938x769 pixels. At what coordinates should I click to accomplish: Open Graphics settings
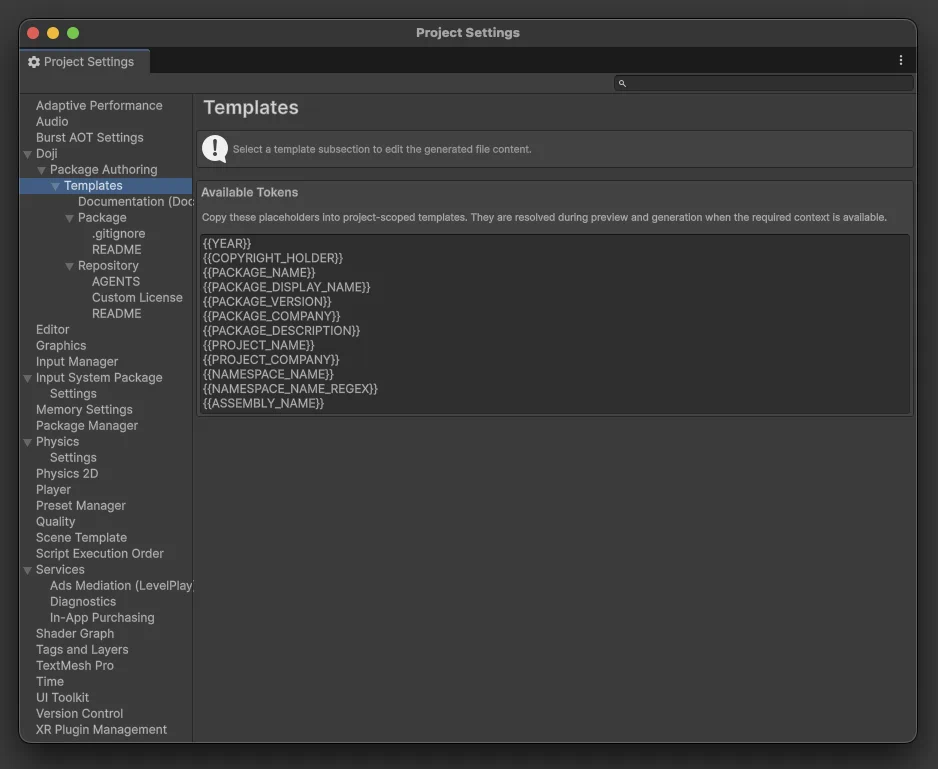[61, 345]
